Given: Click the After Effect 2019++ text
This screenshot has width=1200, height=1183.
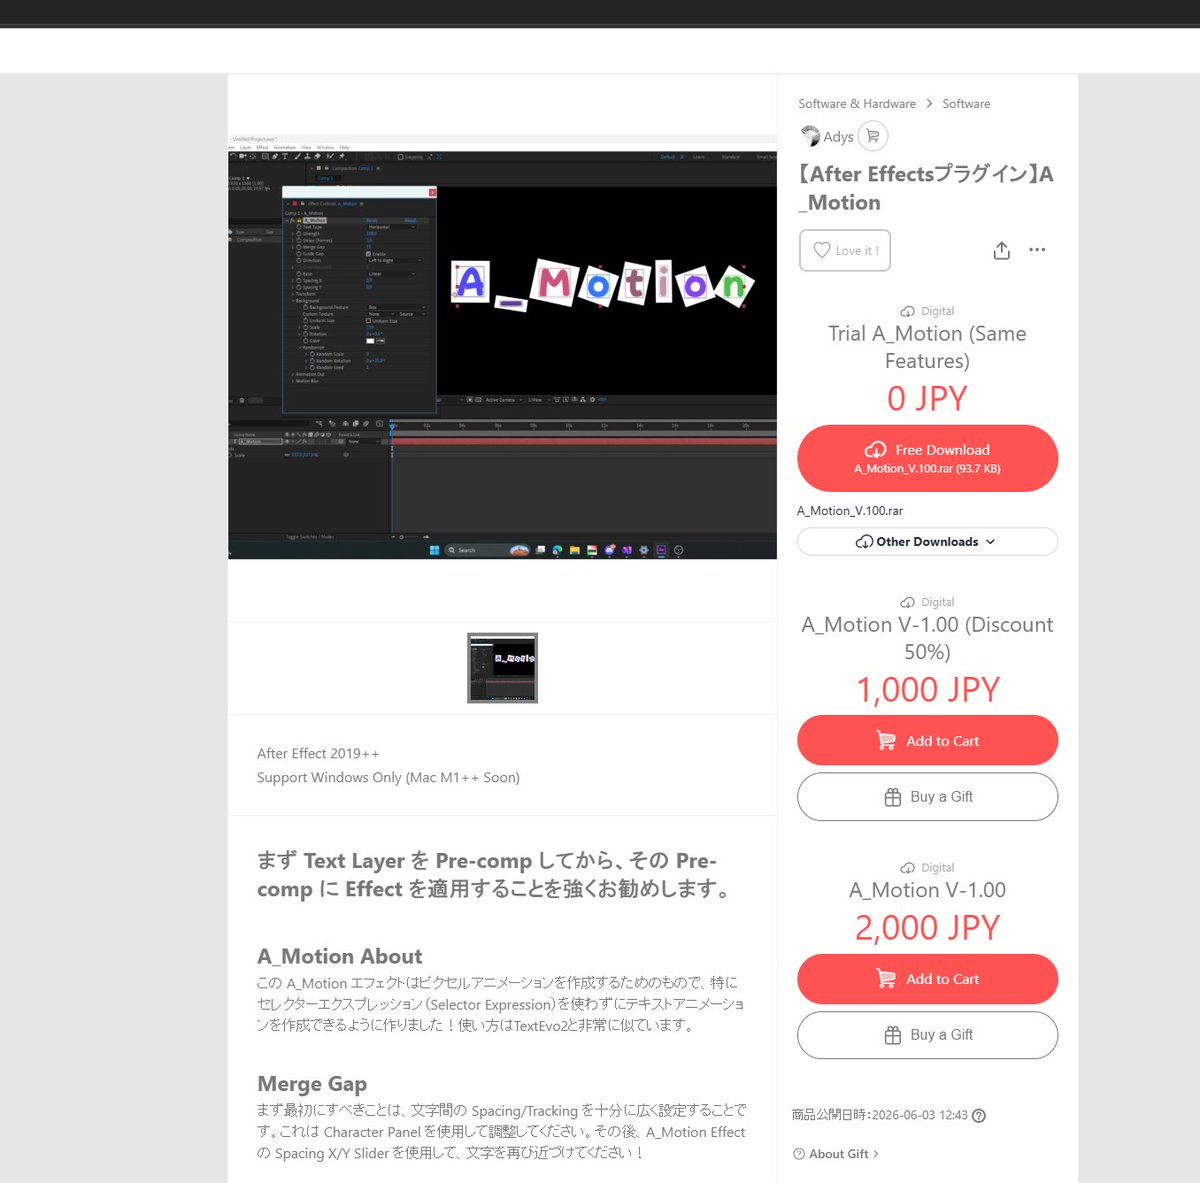Looking at the screenshot, I should tap(318, 754).
